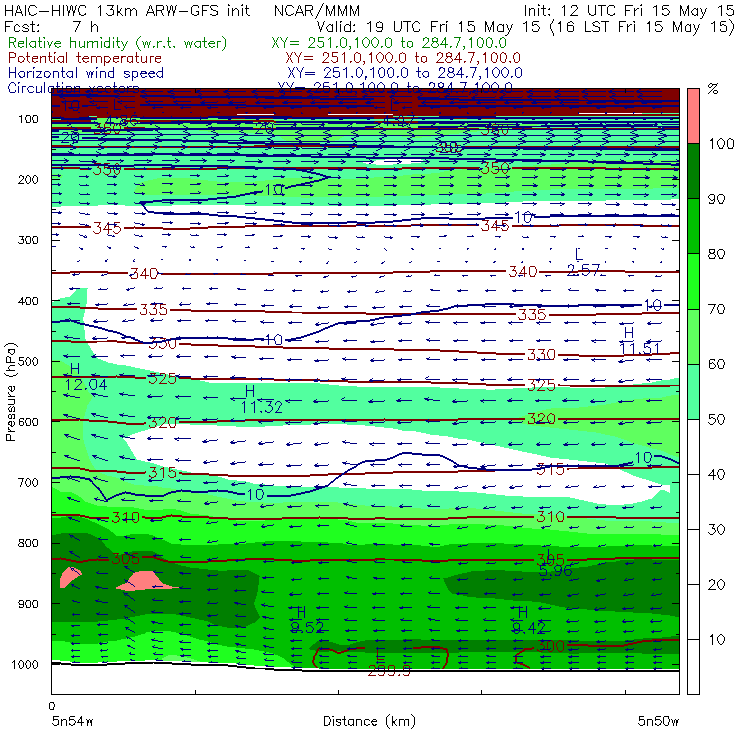This screenshot has height=740, width=740.
Task: Click the '5.96' wind value label
Action: click(555, 571)
